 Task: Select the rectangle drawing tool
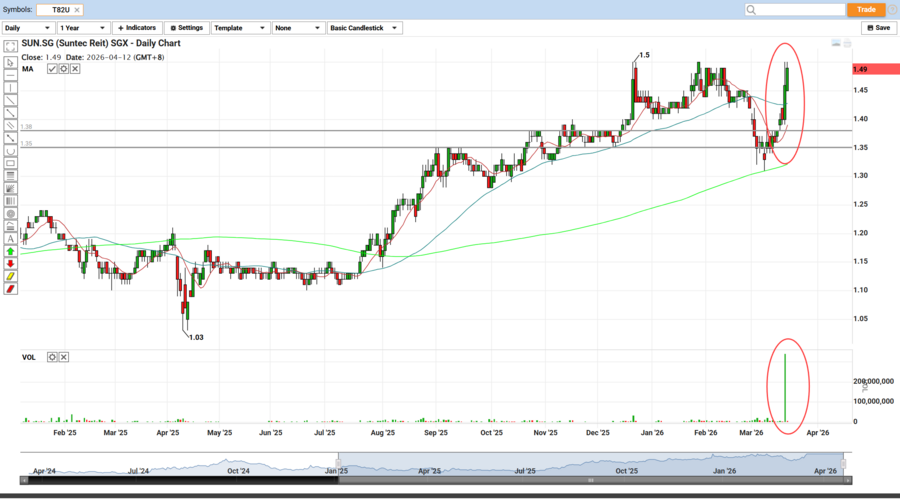tap(10, 163)
